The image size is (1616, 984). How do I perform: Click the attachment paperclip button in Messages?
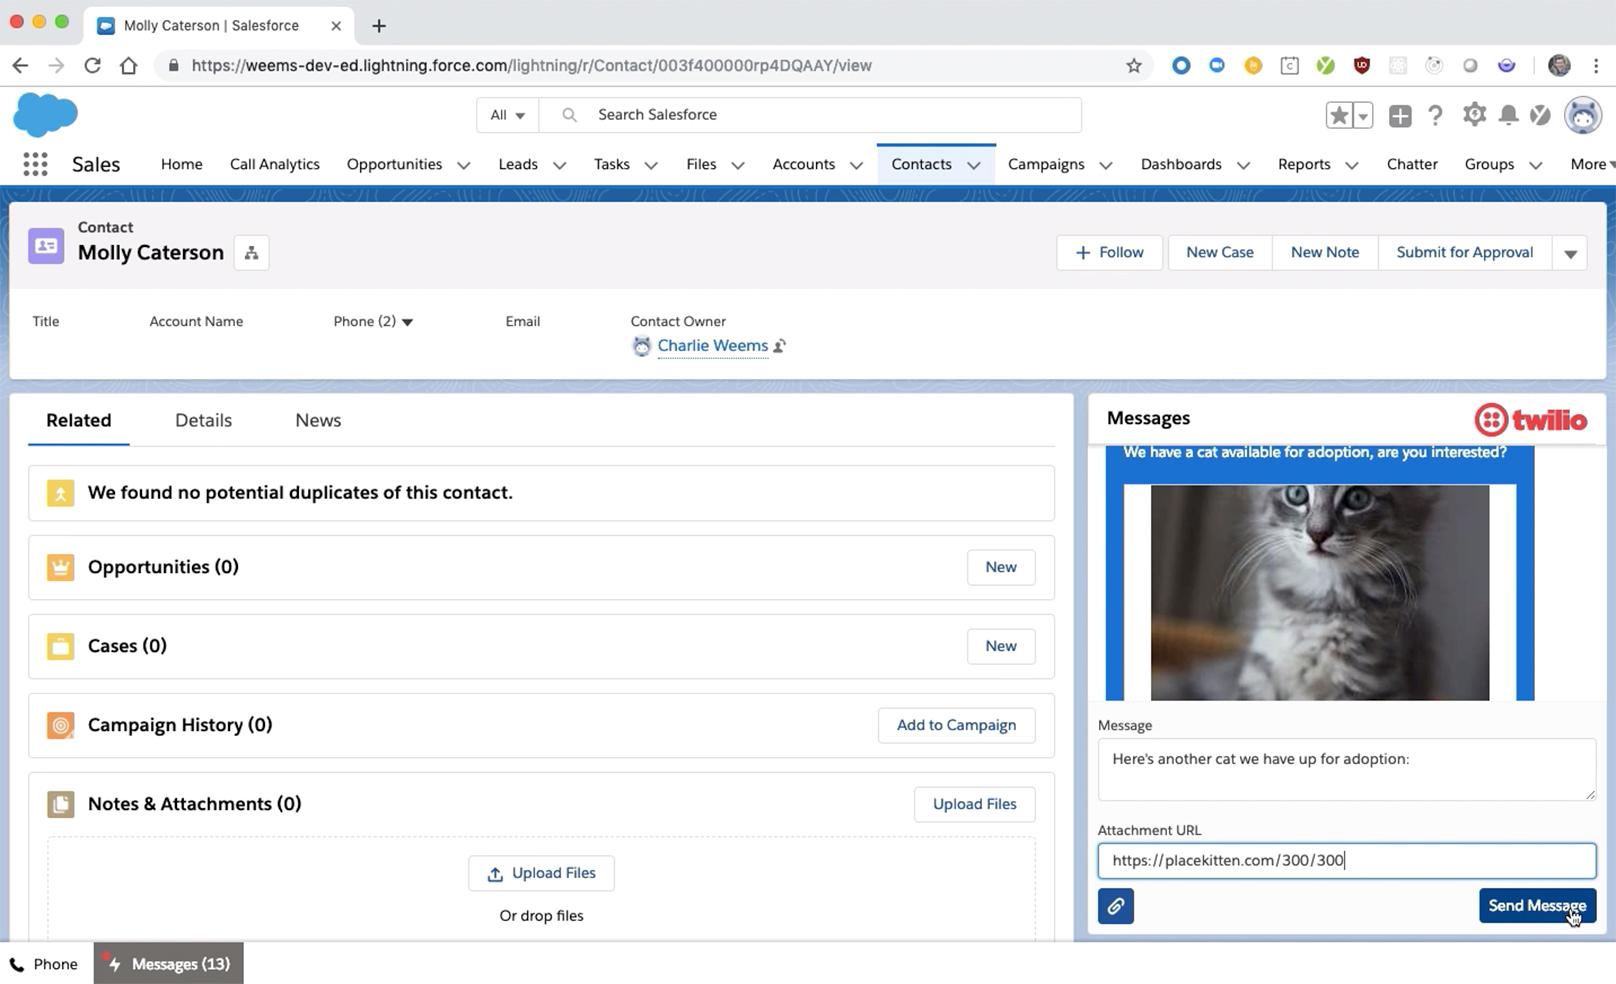point(1116,906)
